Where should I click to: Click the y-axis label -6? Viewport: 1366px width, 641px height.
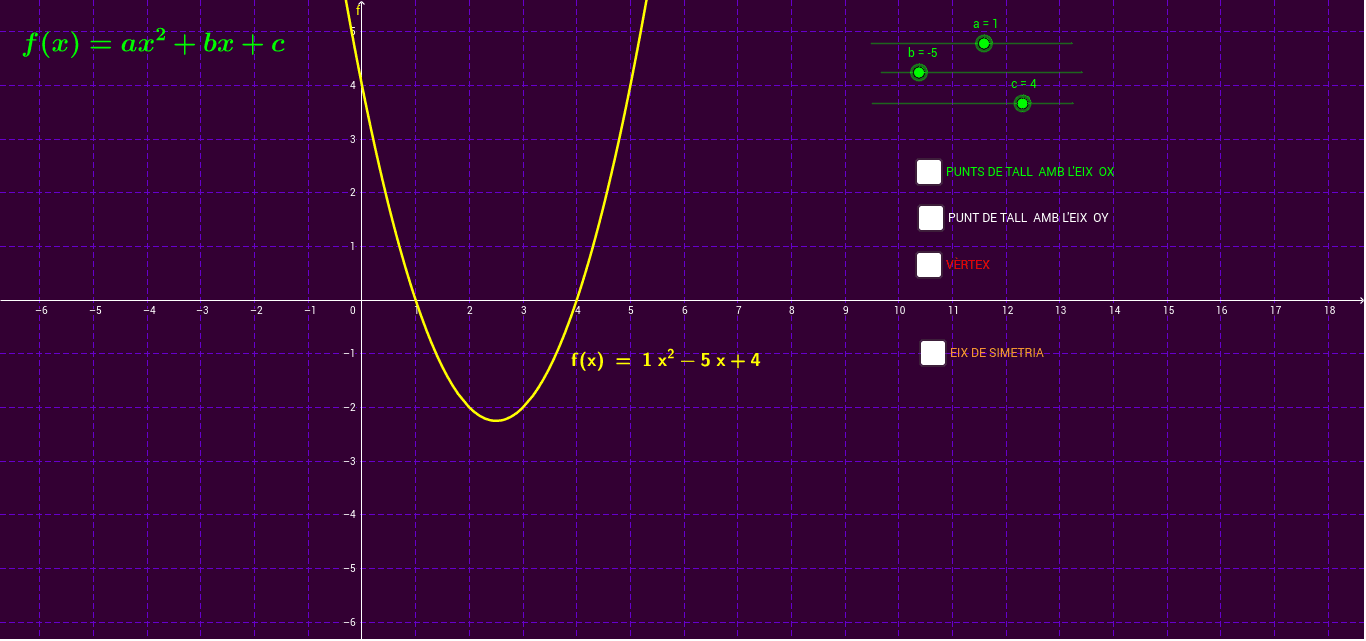click(x=349, y=622)
